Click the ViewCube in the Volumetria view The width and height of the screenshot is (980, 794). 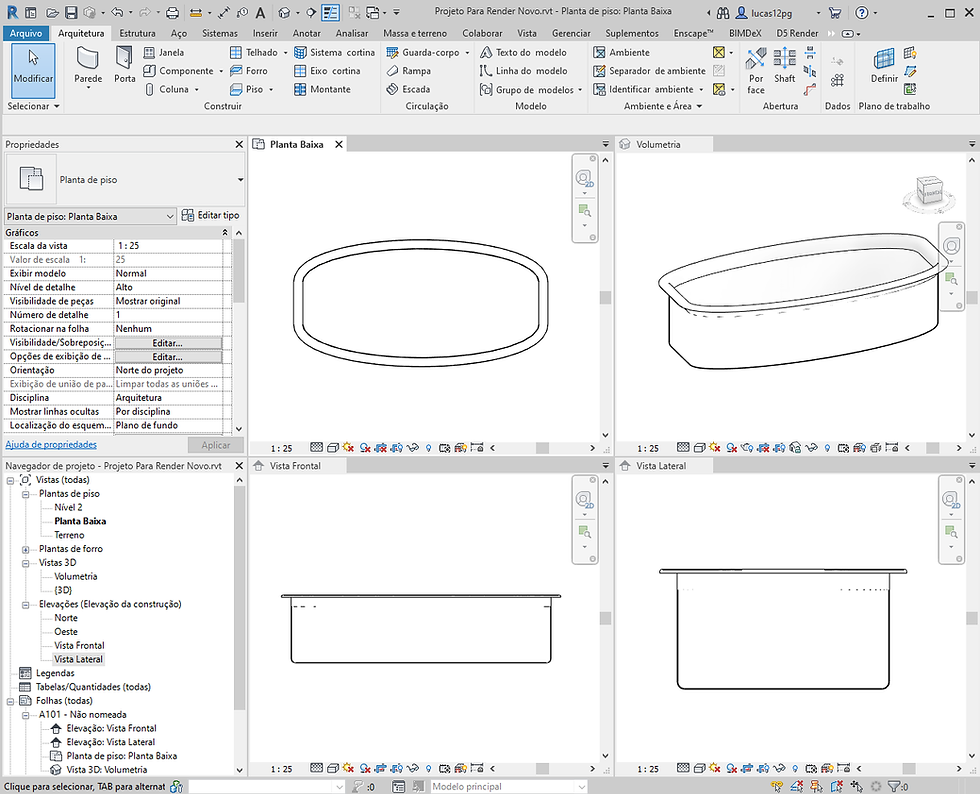[x=929, y=191]
